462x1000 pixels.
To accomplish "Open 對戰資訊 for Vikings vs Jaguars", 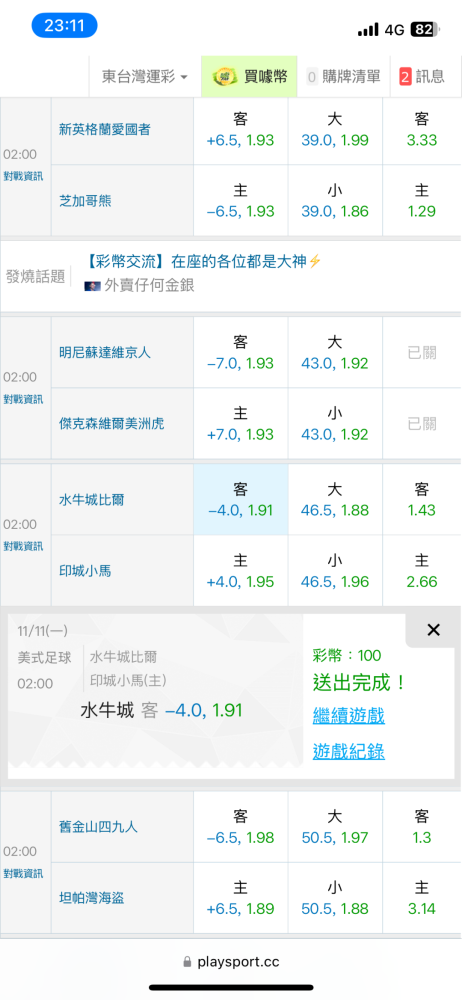I will coord(24,399).
